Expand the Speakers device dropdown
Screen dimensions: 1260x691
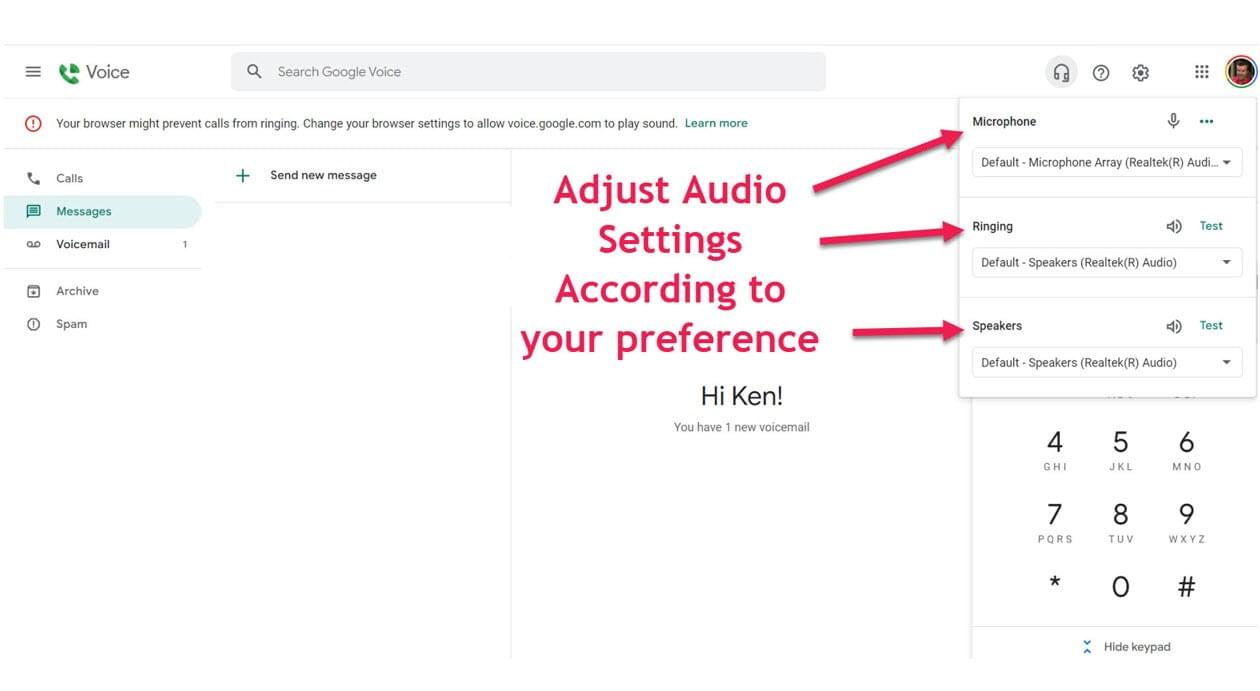(x=1107, y=363)
